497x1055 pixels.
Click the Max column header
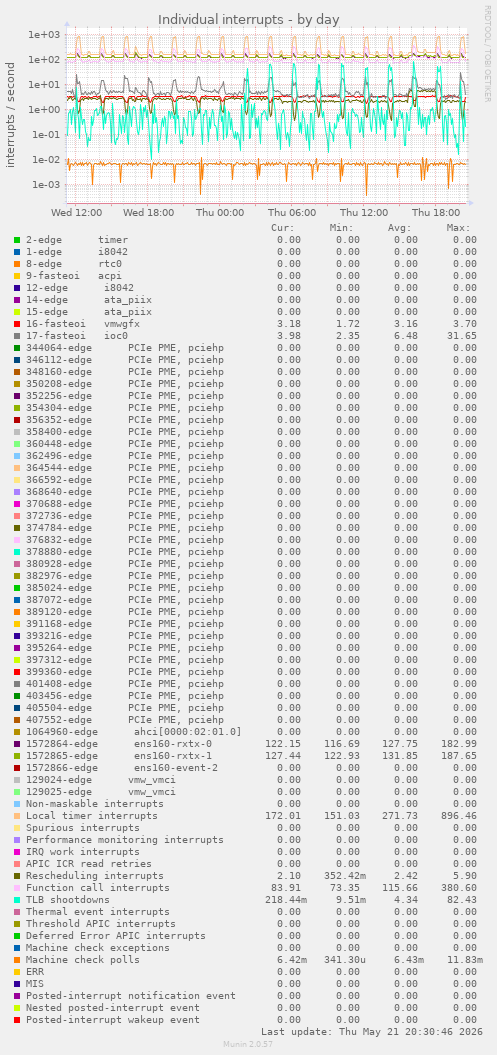[458, 228]
